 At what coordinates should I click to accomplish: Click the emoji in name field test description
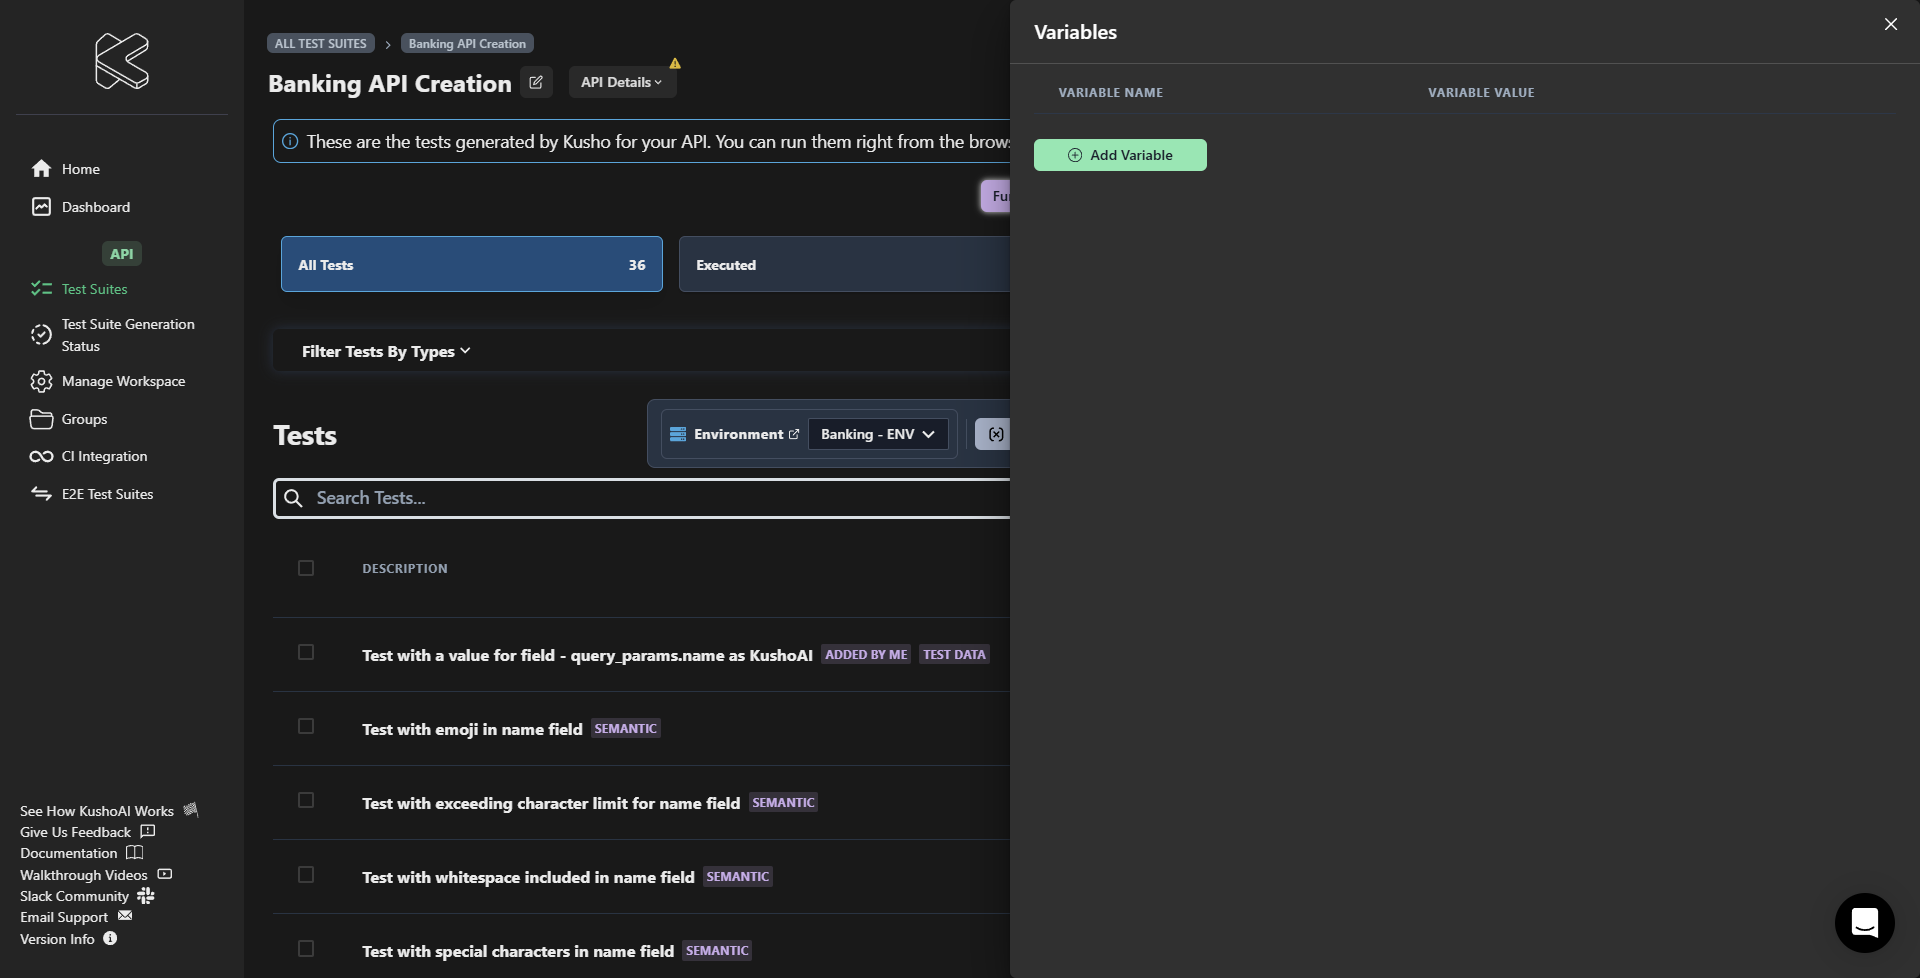tap(472, 729)
